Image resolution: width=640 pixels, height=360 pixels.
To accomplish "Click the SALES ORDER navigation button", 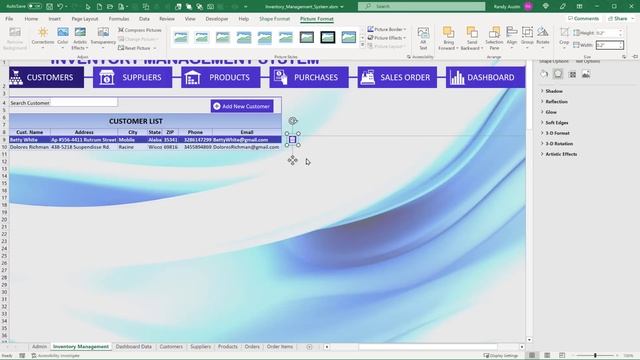I will click(x=397, y=77).
